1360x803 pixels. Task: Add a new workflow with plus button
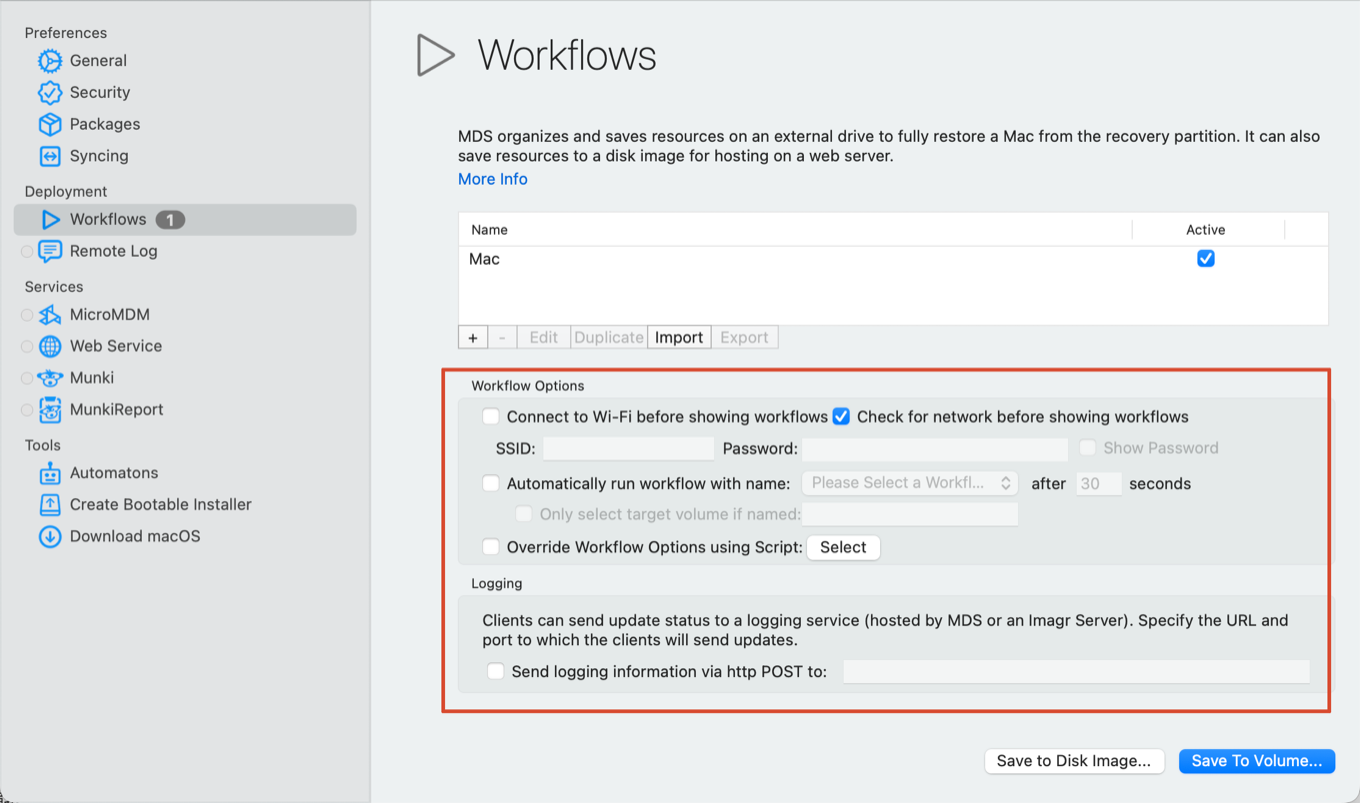click(x=472, y=337)
